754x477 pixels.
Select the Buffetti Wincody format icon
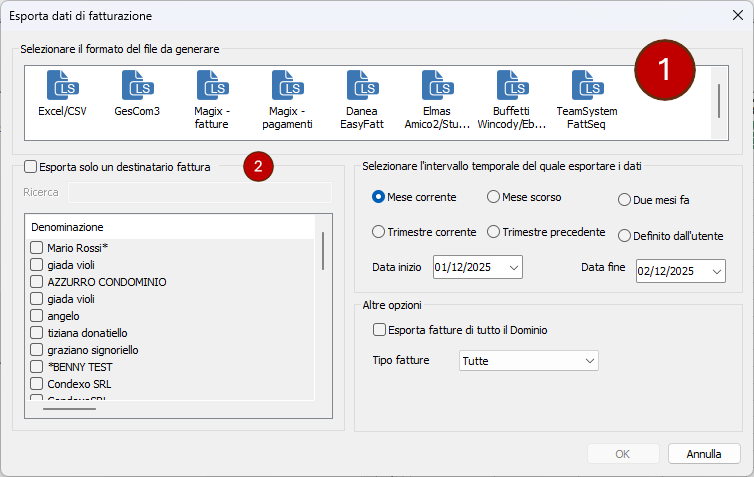[512, 86]
